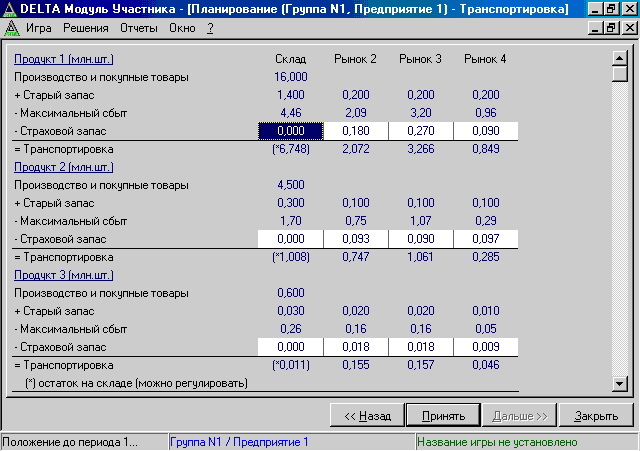Open the Отчеты menu

139,28
